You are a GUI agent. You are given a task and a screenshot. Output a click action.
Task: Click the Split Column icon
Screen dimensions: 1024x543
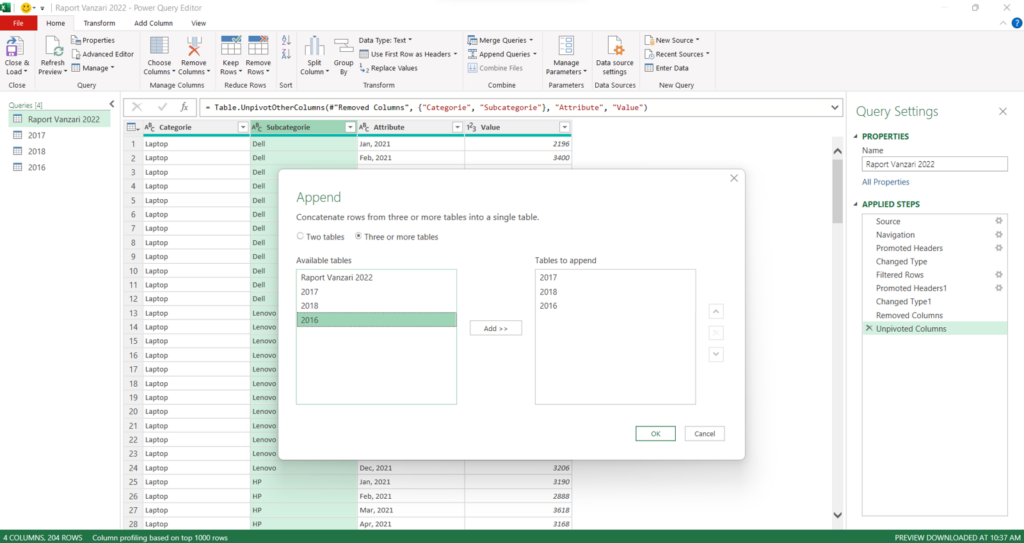[314, 46]
